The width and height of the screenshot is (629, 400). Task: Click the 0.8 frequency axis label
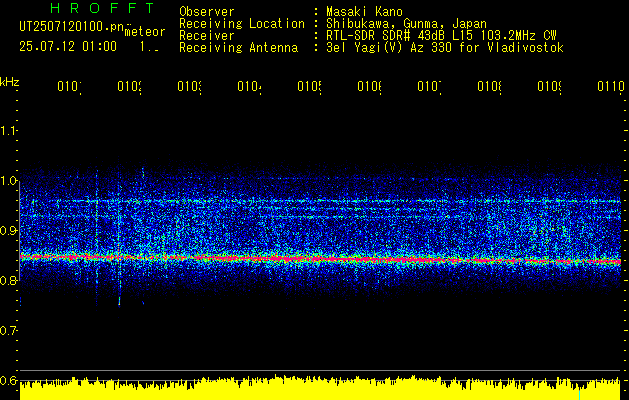(x=8, y=280)
